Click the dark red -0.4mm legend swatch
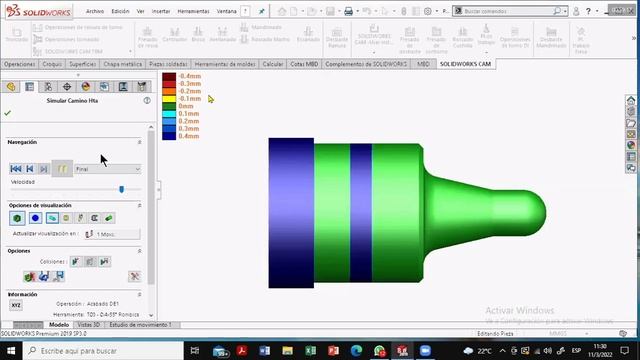The image size is (640, 360). (169, 76)
